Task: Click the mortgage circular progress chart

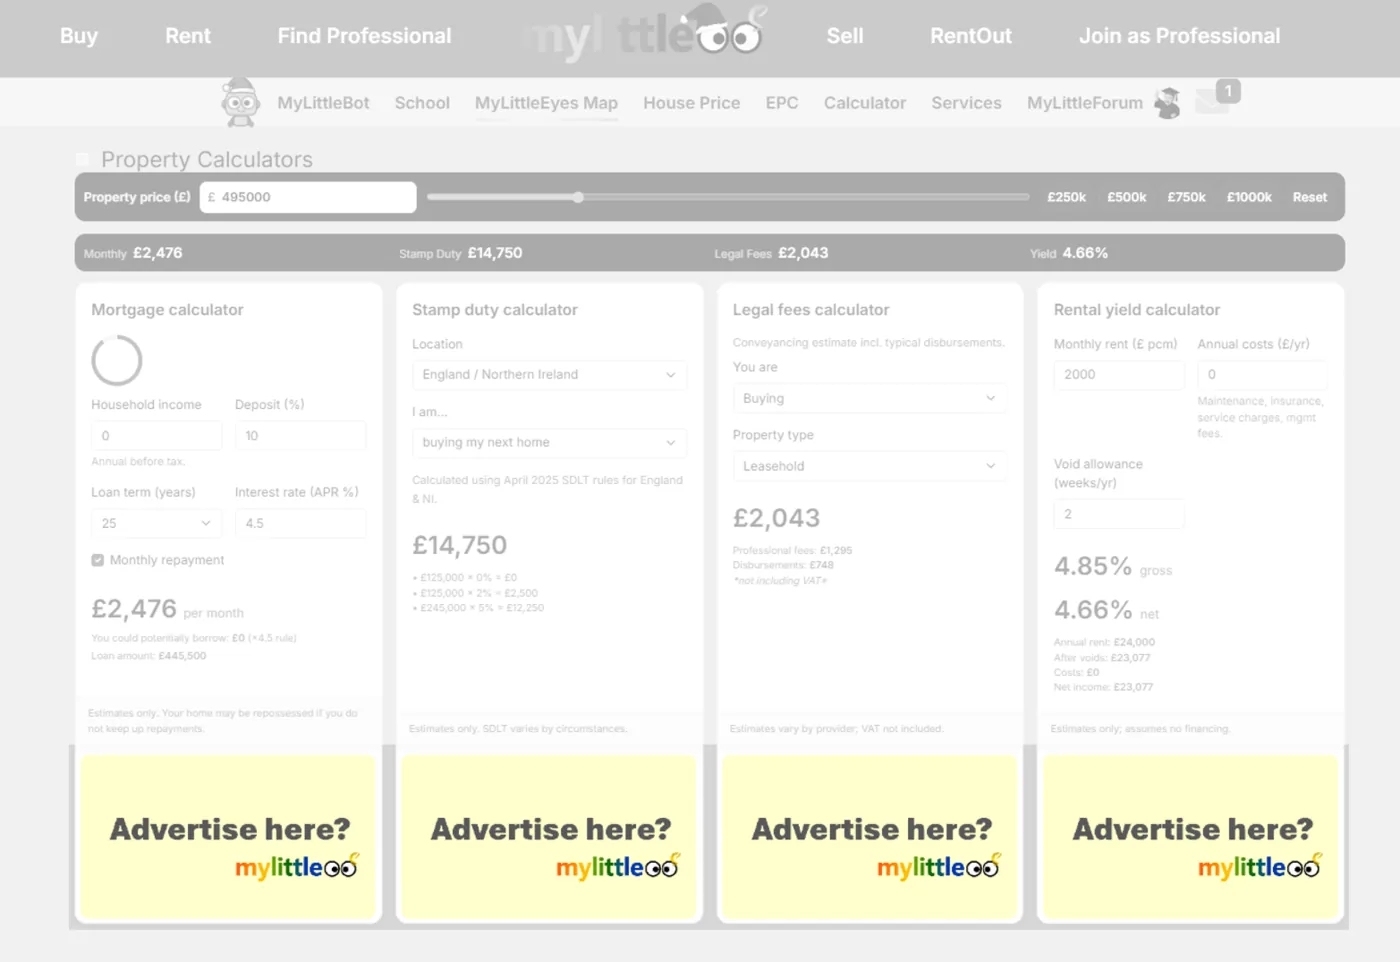Action: tap(117, 360)
